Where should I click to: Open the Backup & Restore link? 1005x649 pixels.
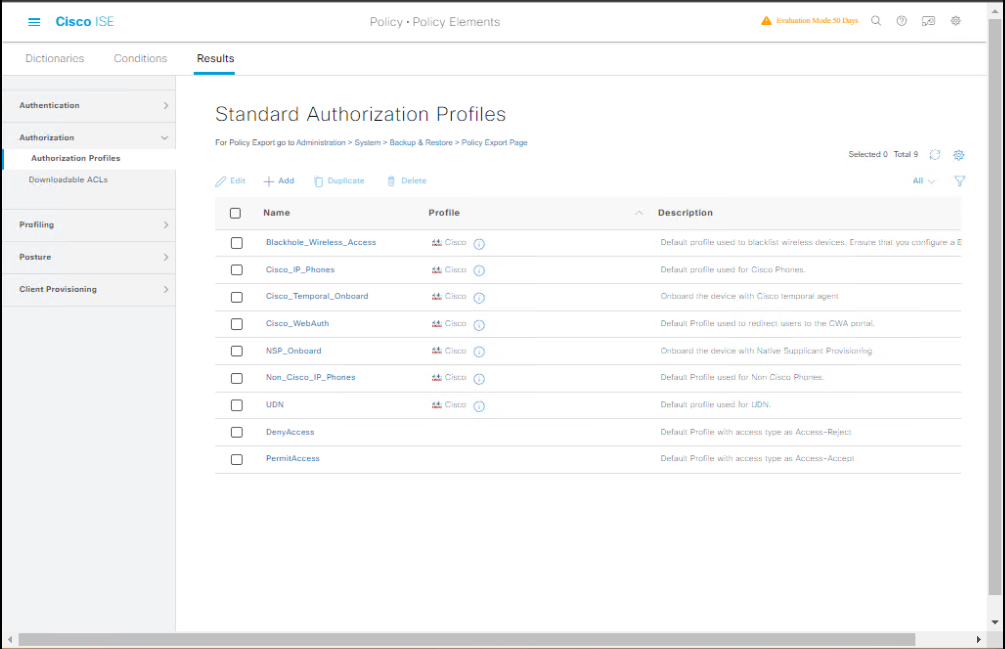[421, 143]
